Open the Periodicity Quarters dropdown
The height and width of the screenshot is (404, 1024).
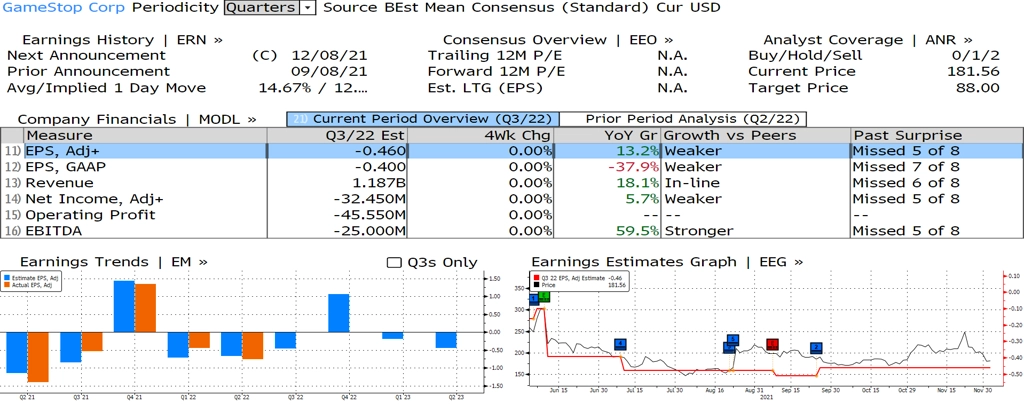(x=270, y=8)
